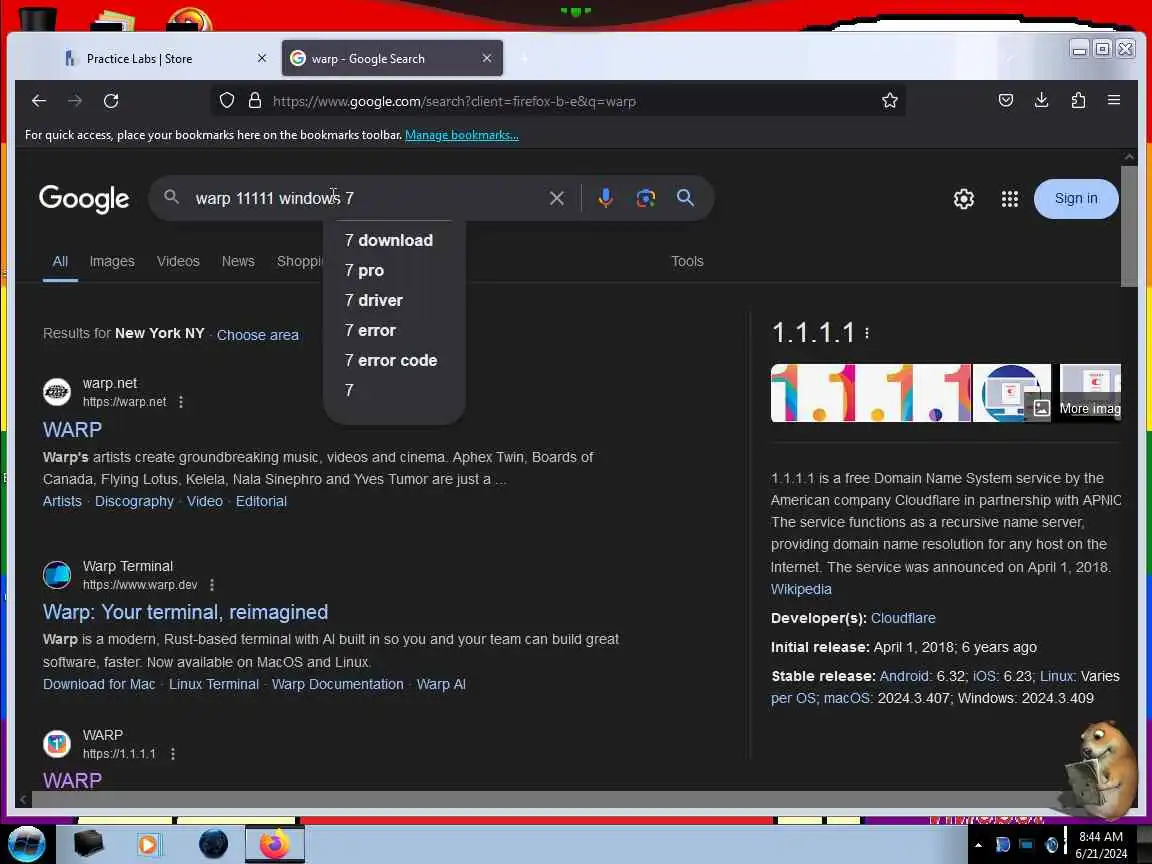Open the Warp Documentation sitelink

tap(337, 685)
